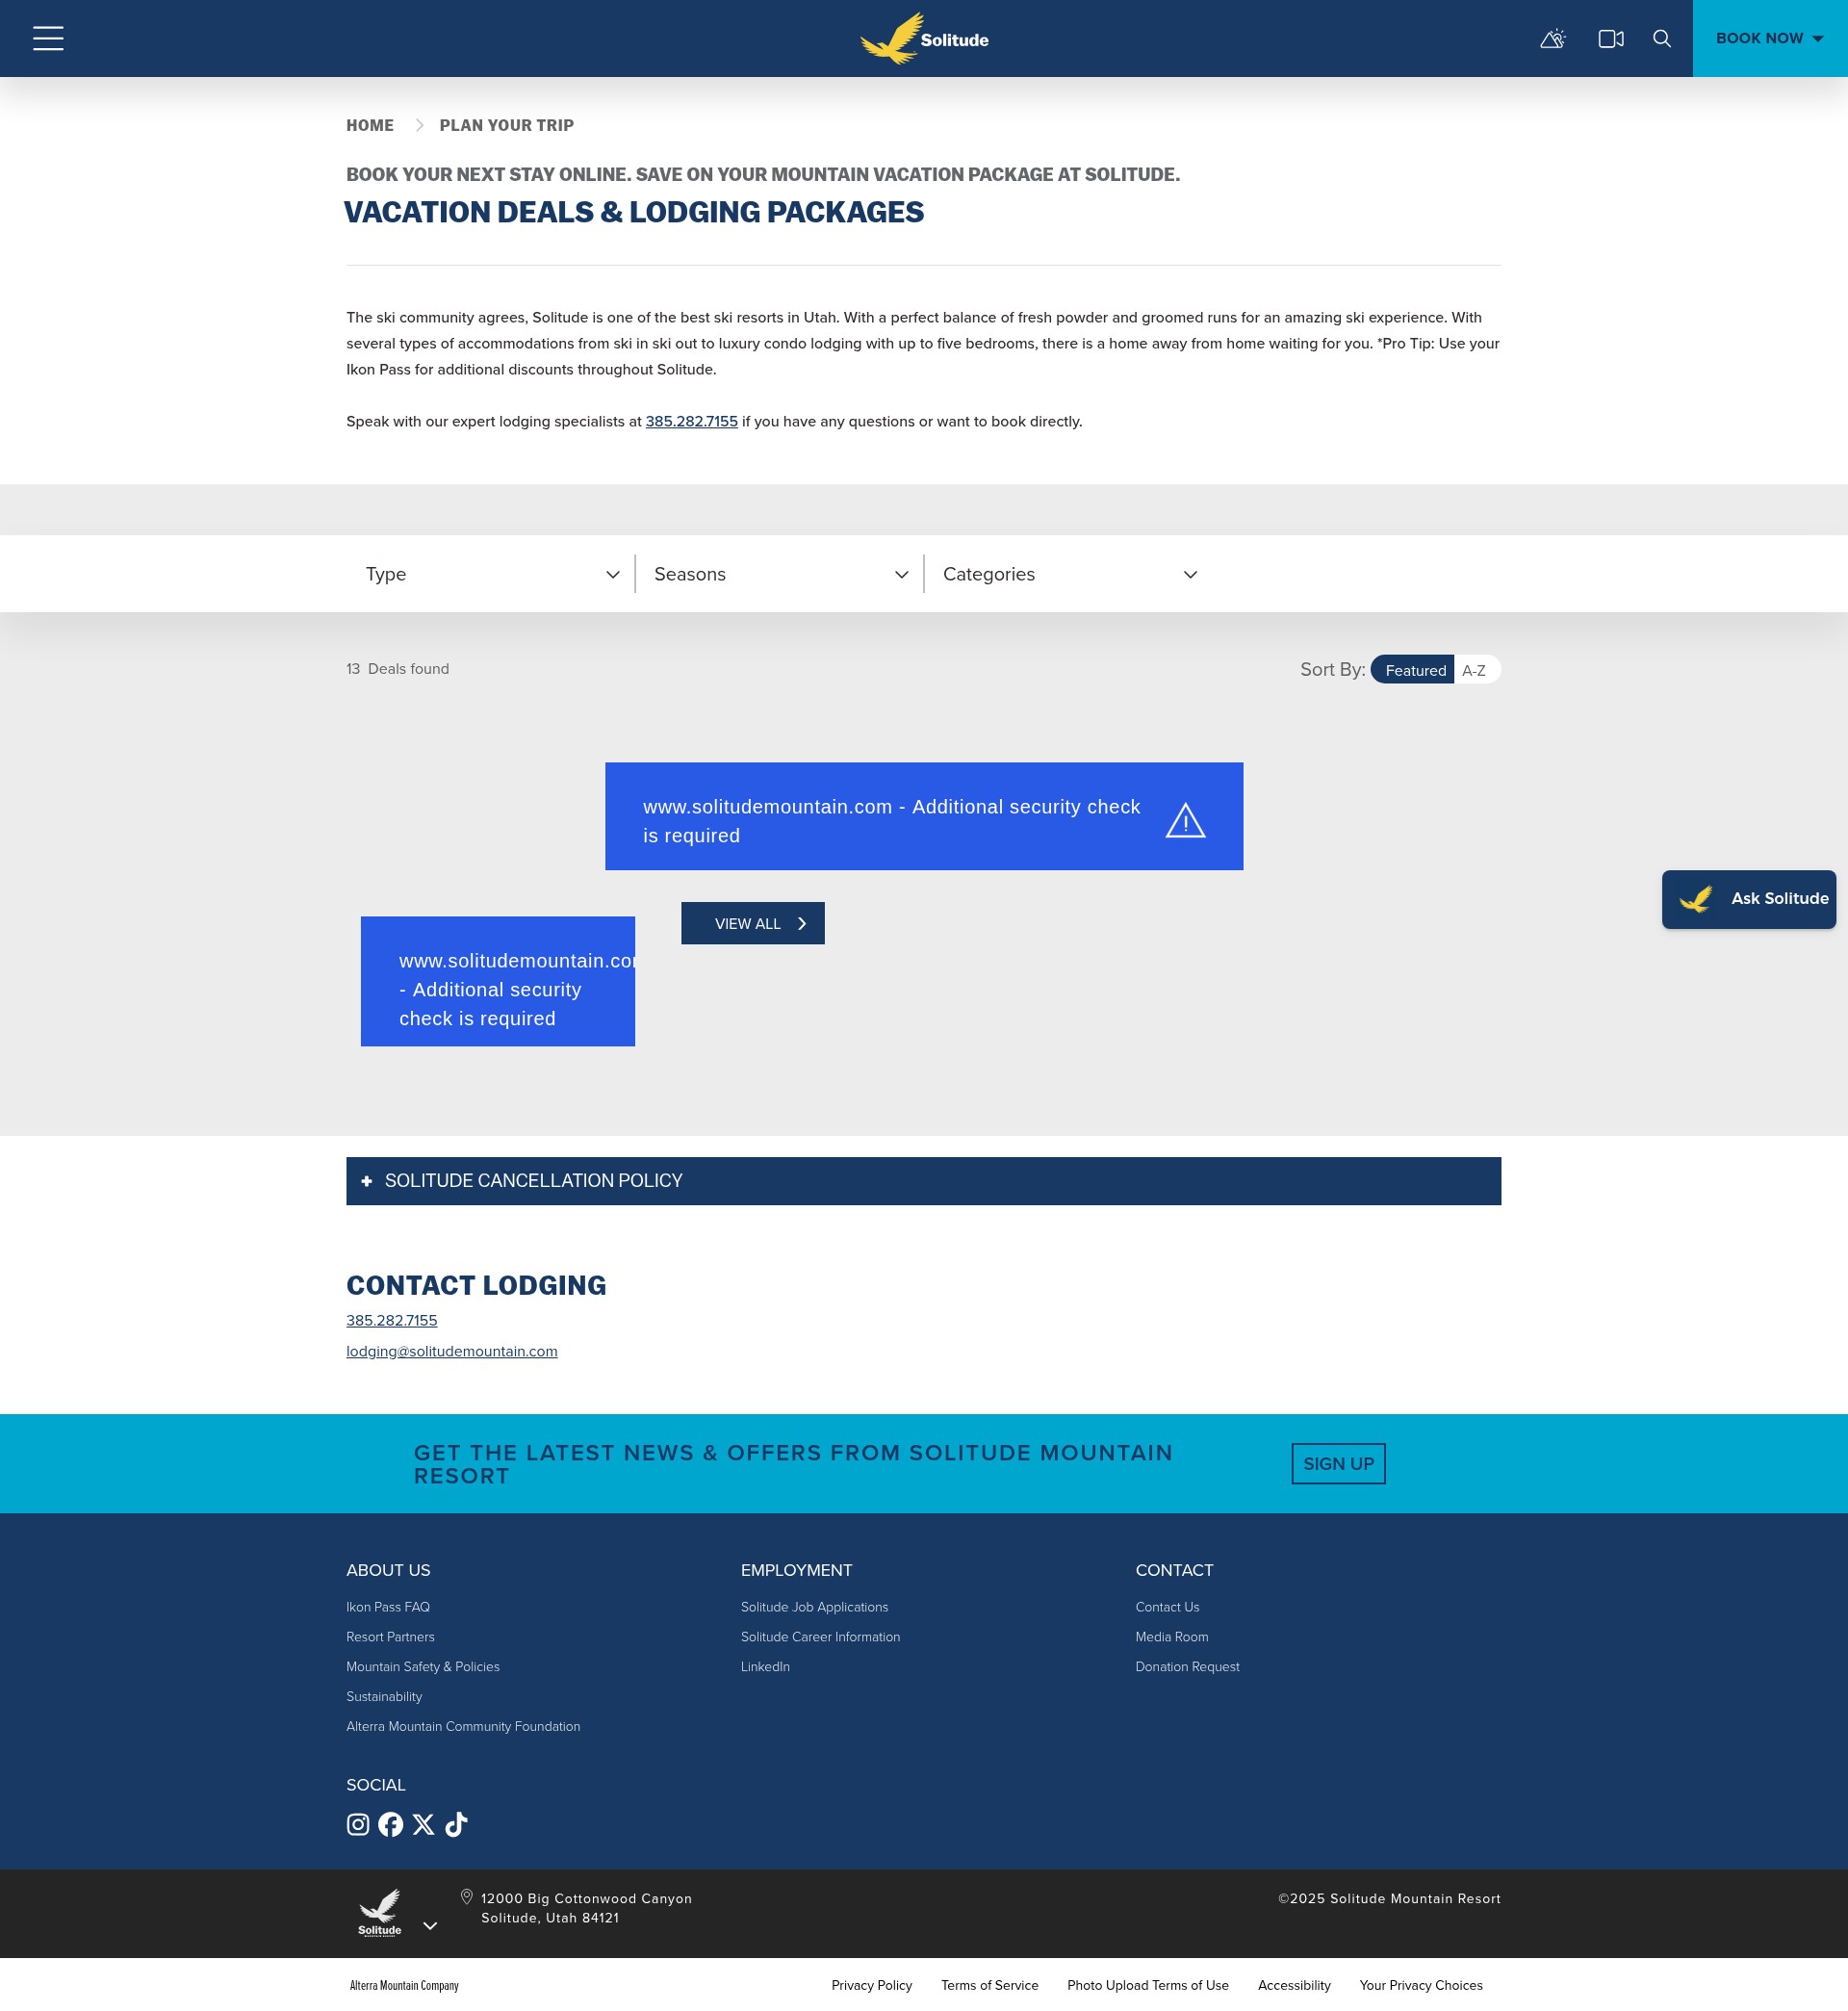1848x2011 pixels.
Task: Click the wide security check banner text
Action: coord(891,821)
